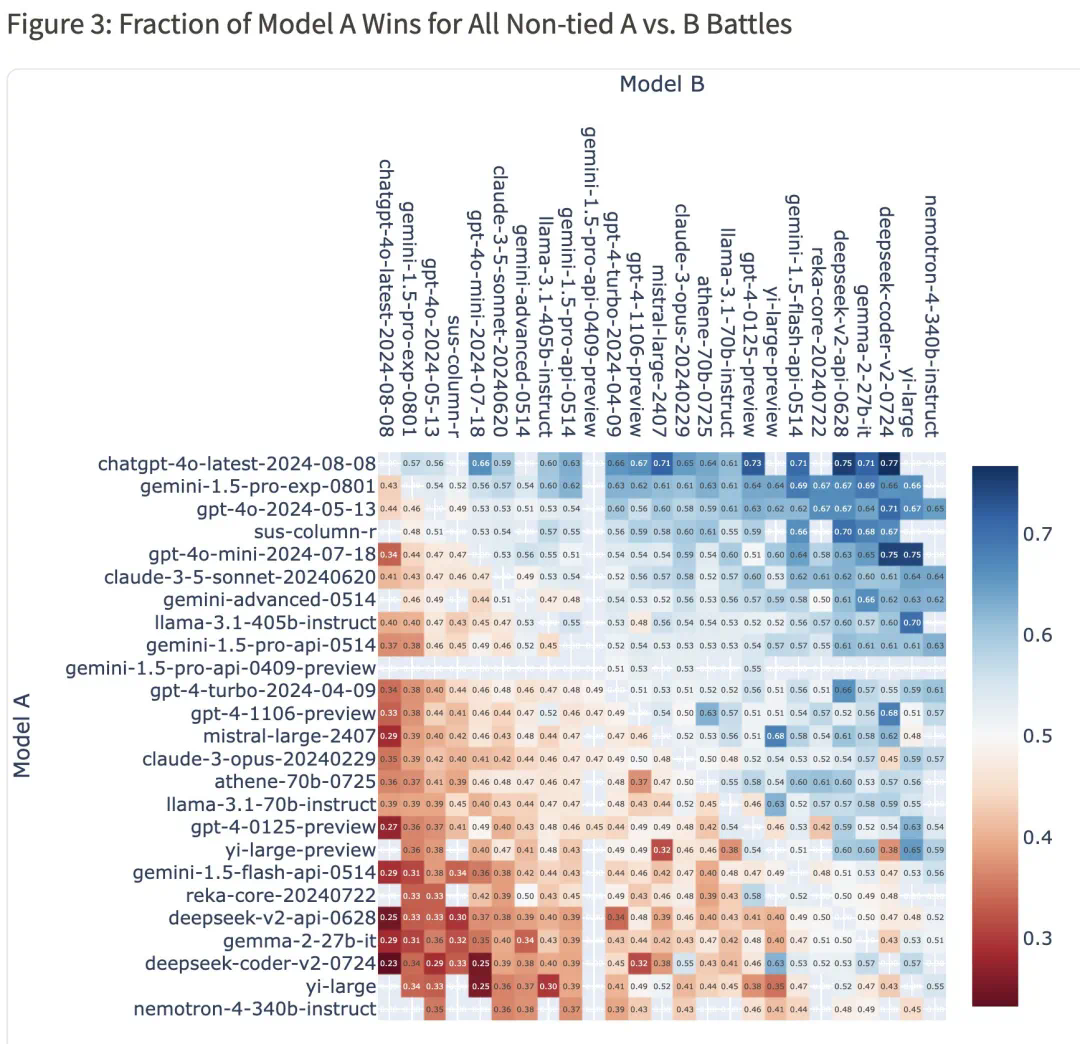Click the 0.77 cell in the chatgpt-4o-latest row

888,464
